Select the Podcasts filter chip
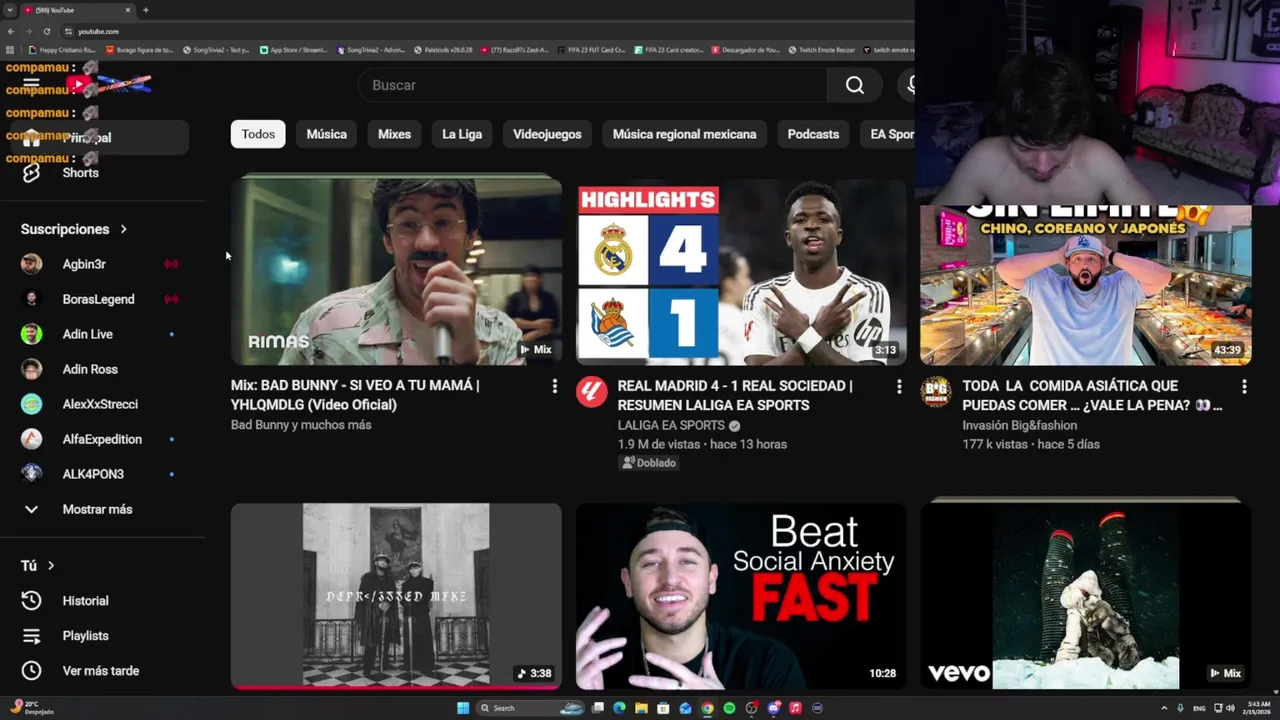 click(x=813, y=134)
